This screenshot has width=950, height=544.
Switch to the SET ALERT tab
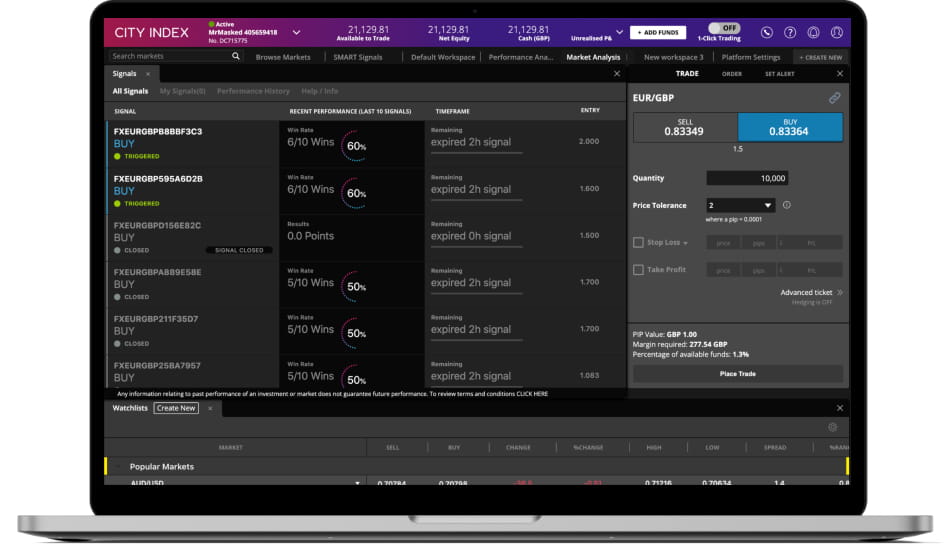click(x=779, y=74)
